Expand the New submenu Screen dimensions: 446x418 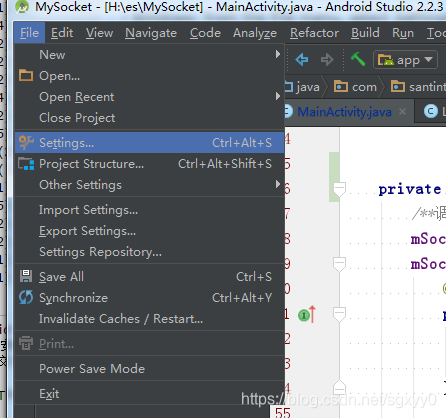click(x=149, y=54)
